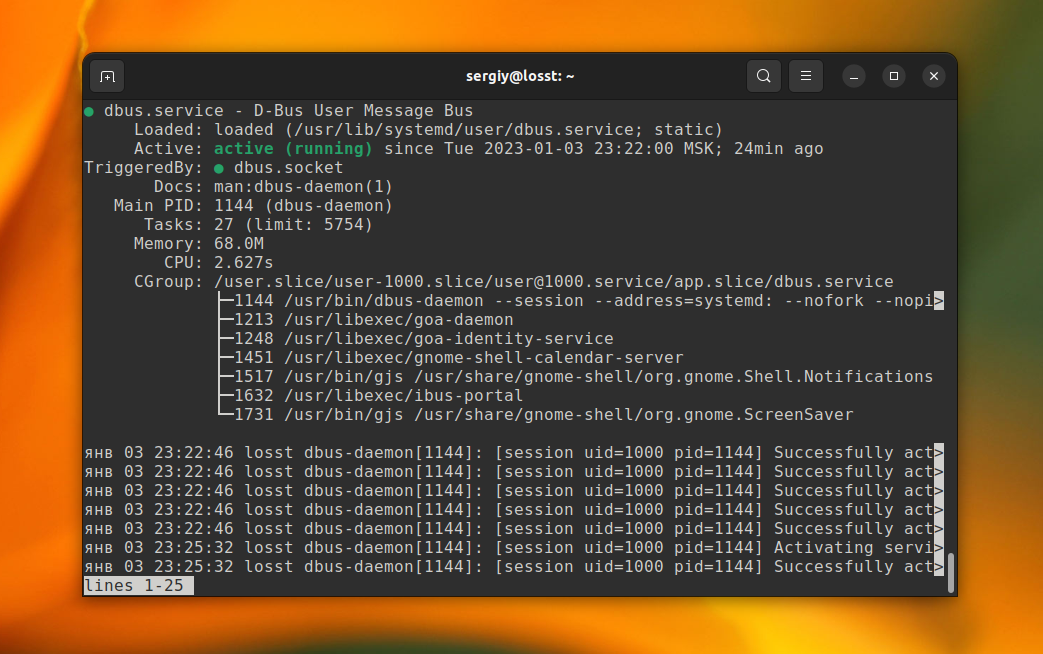Click the green dot next to dbus.socket

coord(219,167)
